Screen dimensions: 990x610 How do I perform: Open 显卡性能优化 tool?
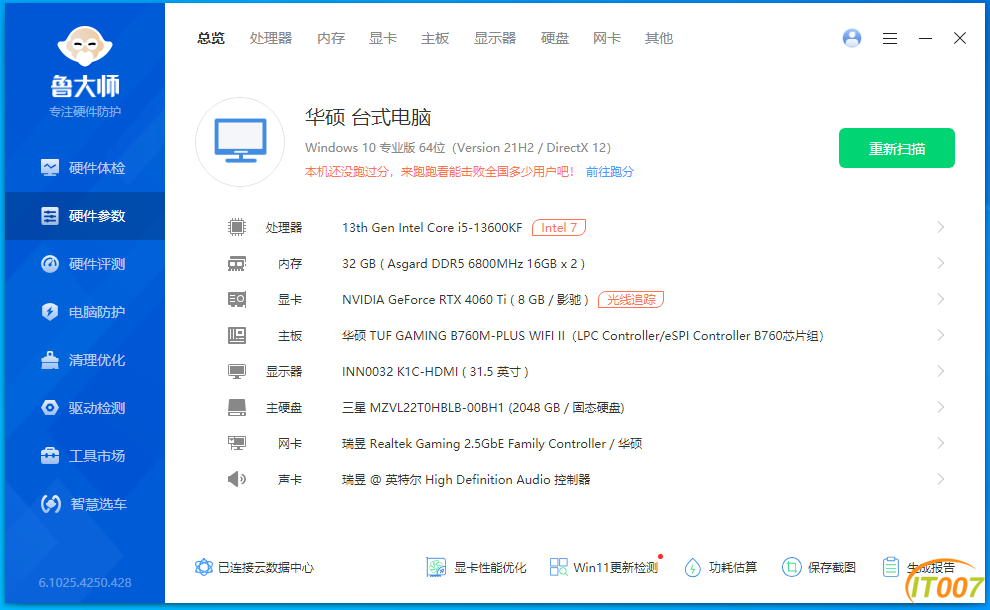click(476, 568)
